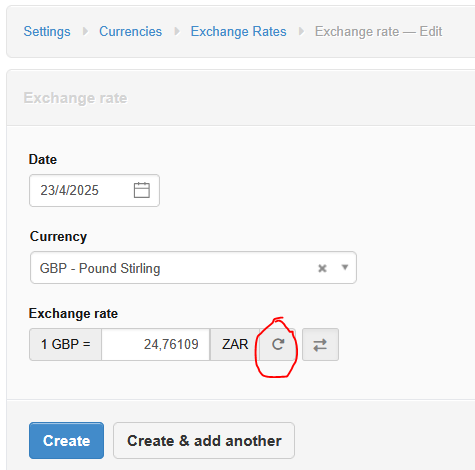Click the arrow separator after Currencies
This screenshot has width=475, height=470.
coord(177,31)
